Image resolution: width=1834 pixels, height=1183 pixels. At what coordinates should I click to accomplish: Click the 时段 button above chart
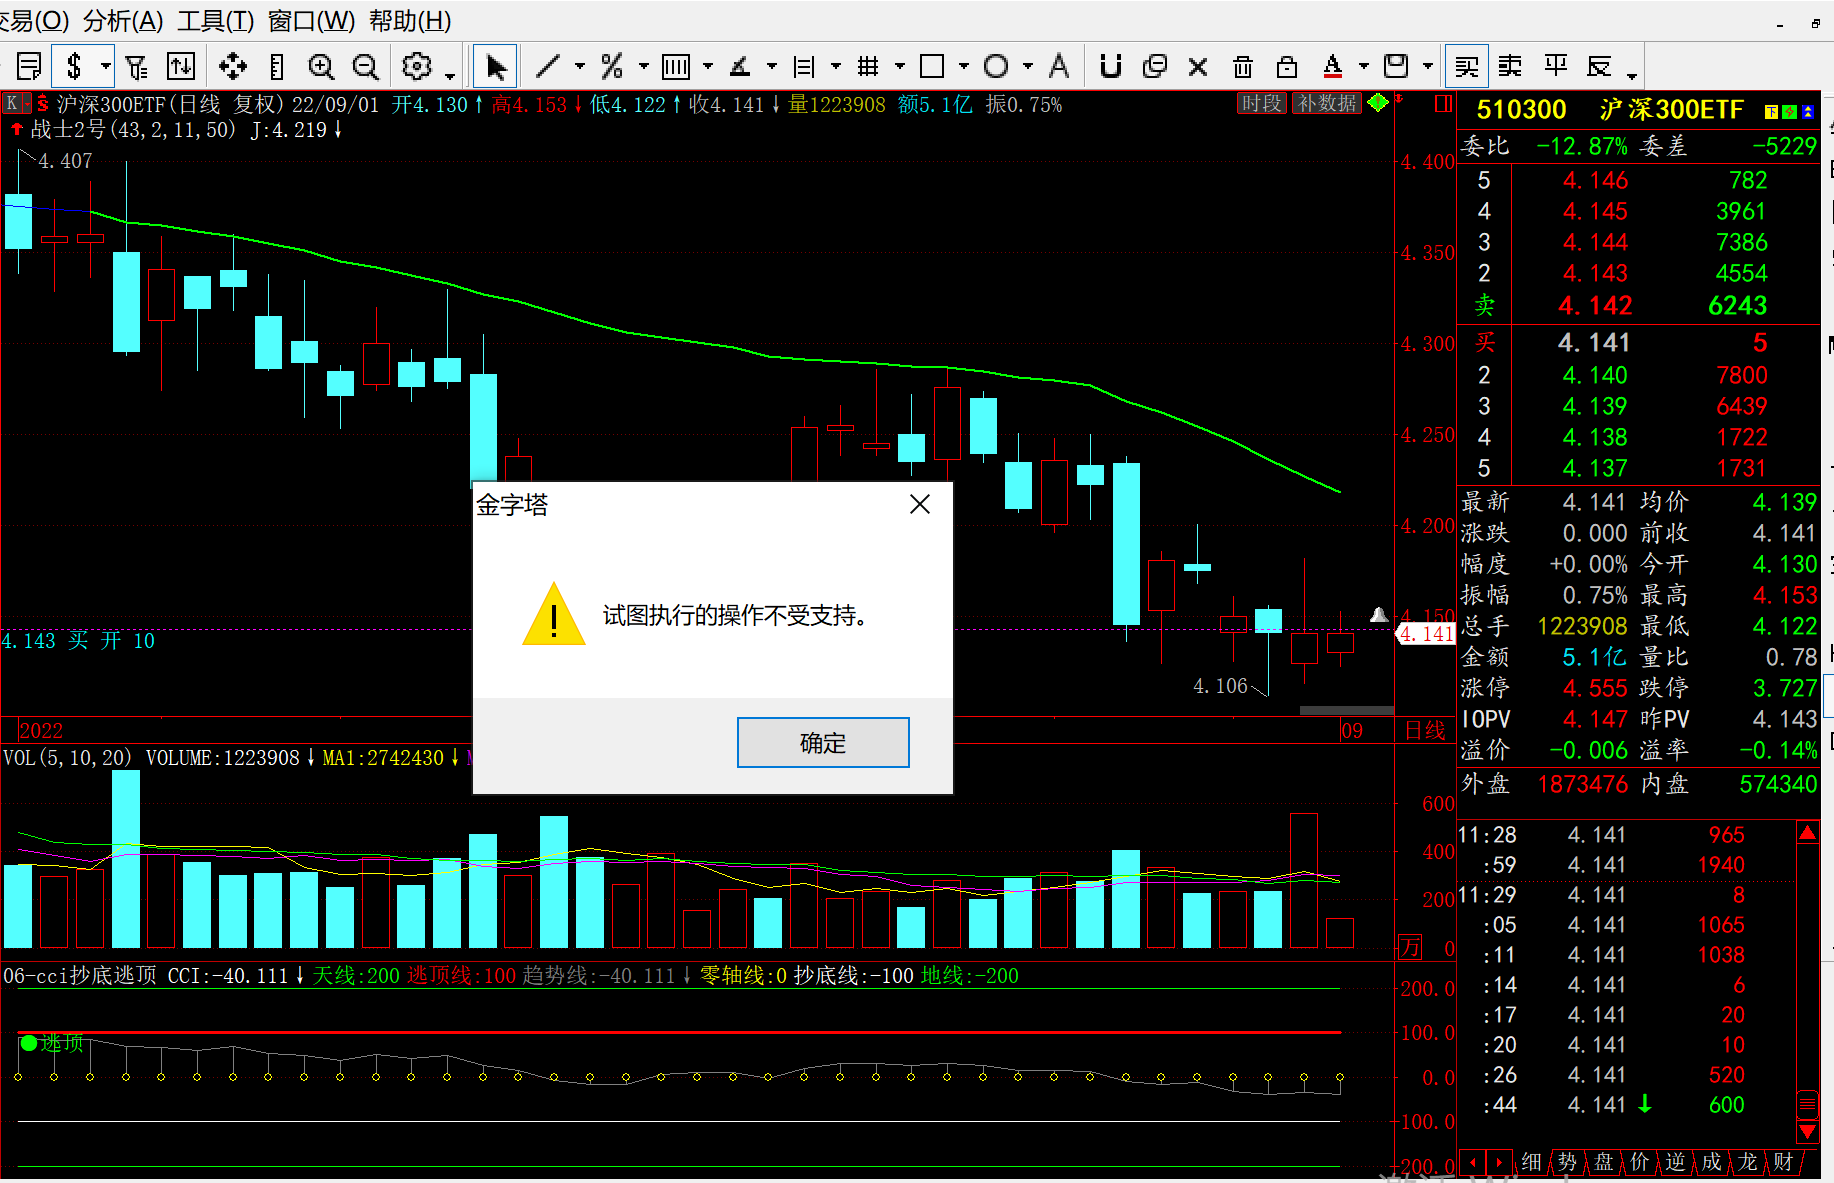(x=1261, y=104)
